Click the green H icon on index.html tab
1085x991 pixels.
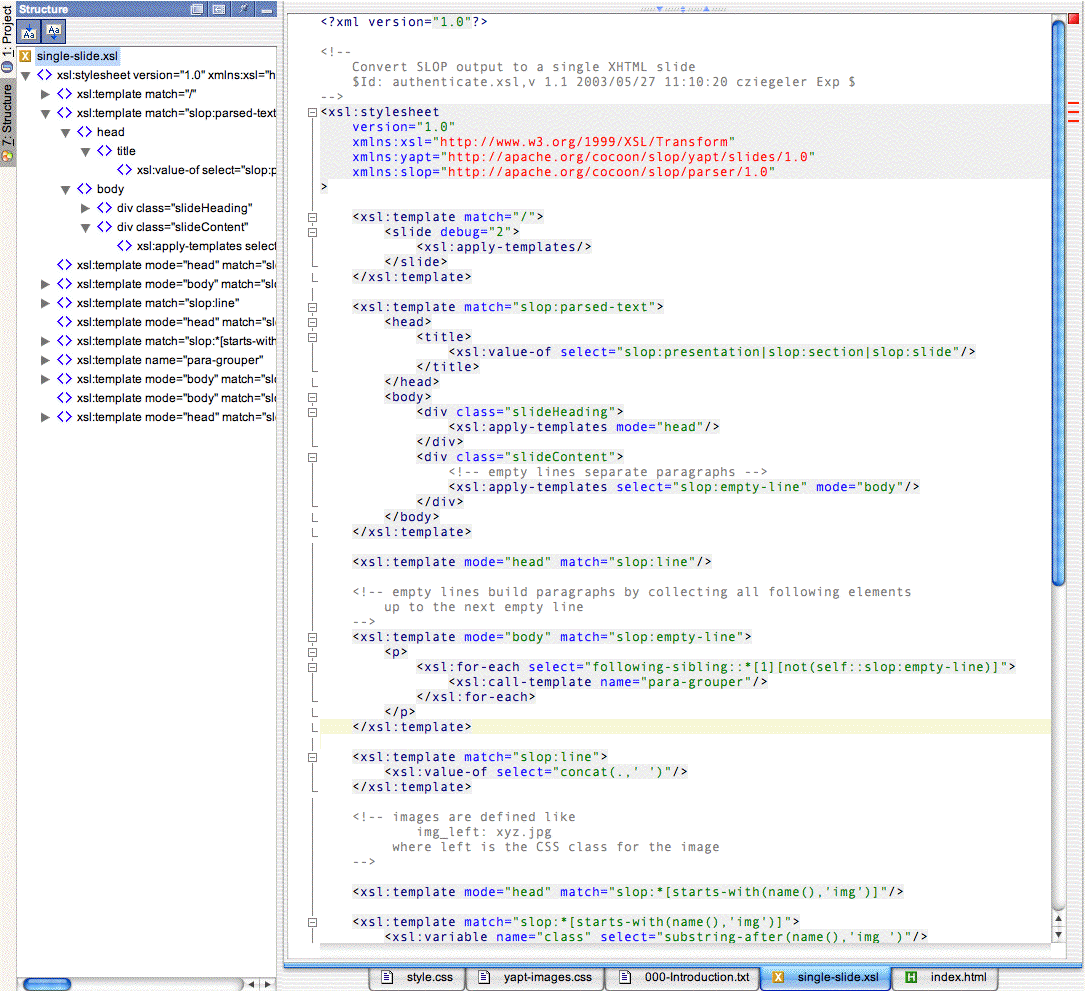point(911,977)
